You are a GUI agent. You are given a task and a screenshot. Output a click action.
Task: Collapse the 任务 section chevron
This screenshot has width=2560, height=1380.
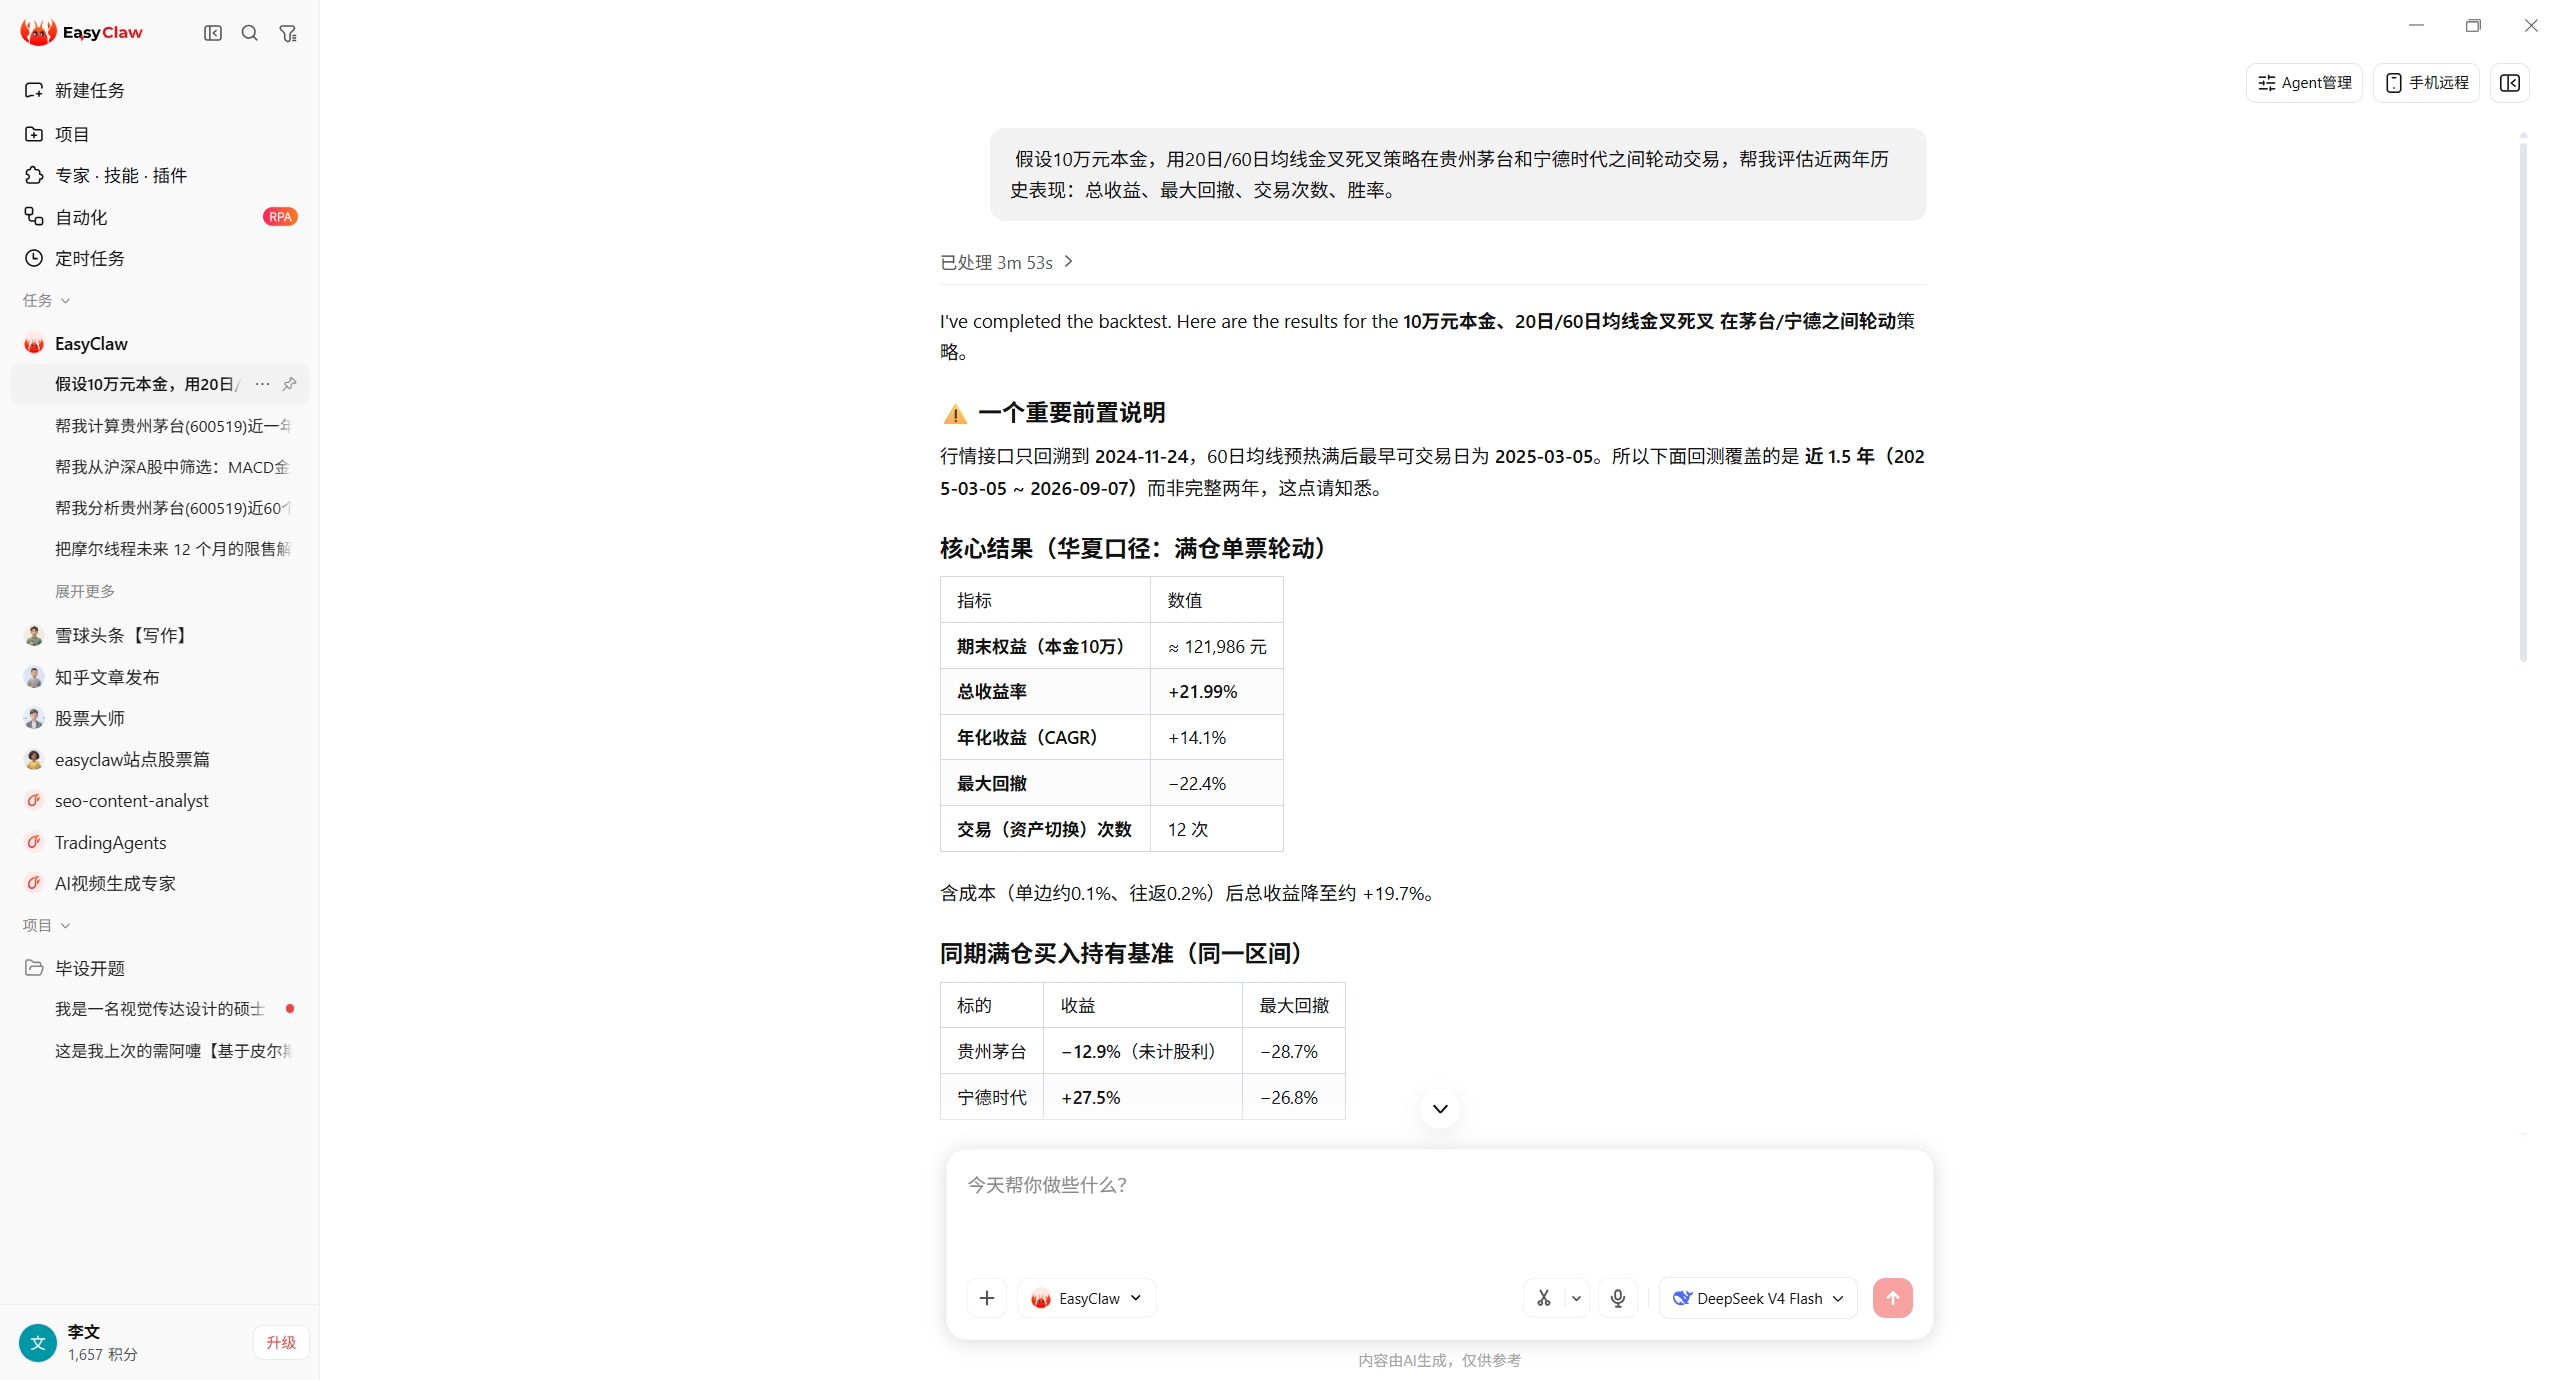click(66, 301)
